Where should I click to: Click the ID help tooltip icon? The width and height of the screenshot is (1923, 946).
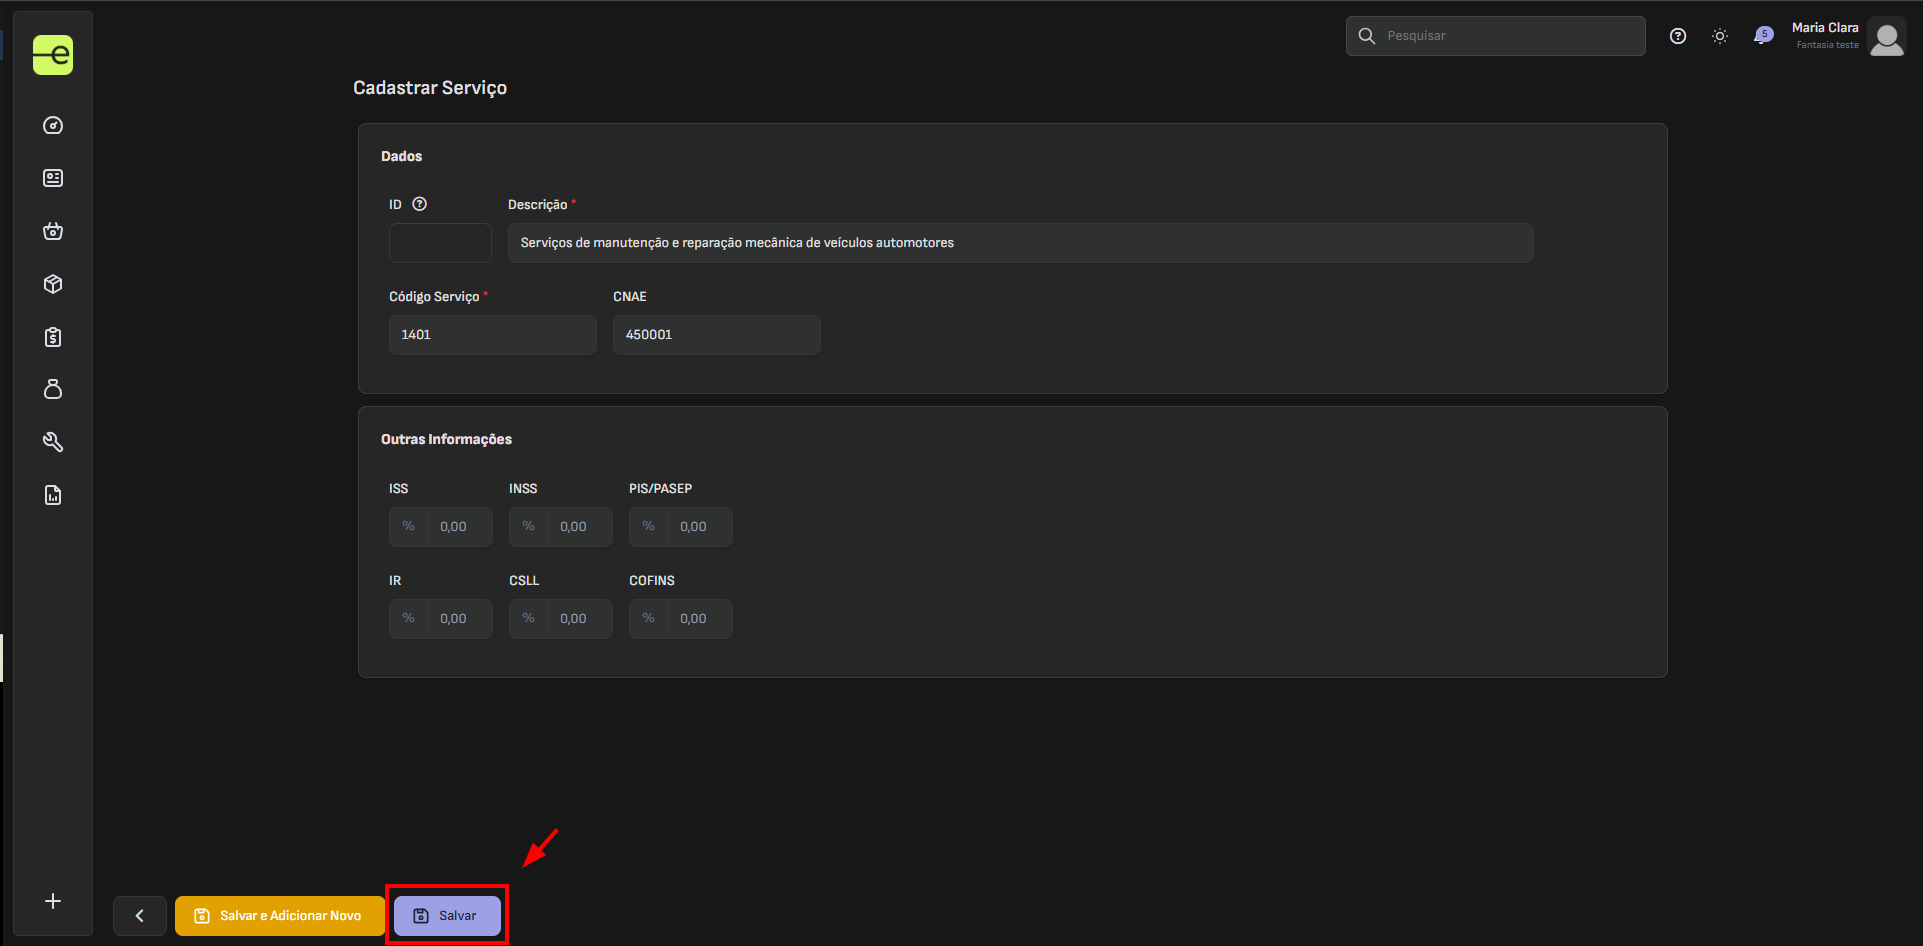coord(420,204)
